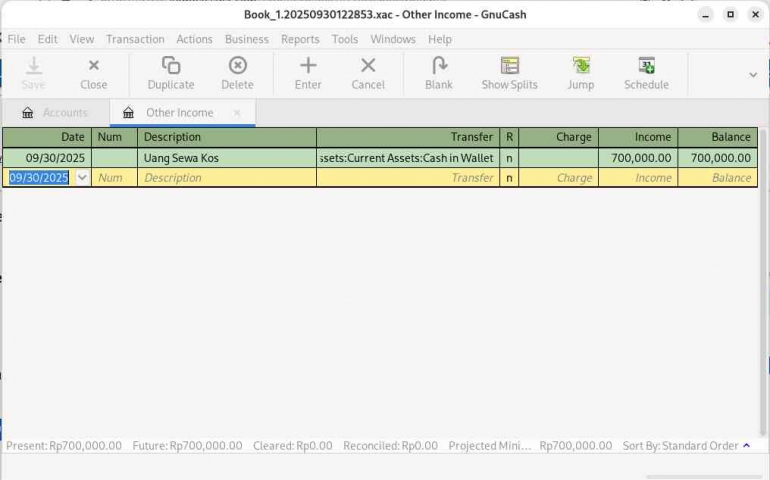The image size is (770, 480).
Task: Expand the Sort By status bar arrow
Action: click(746, 446)
